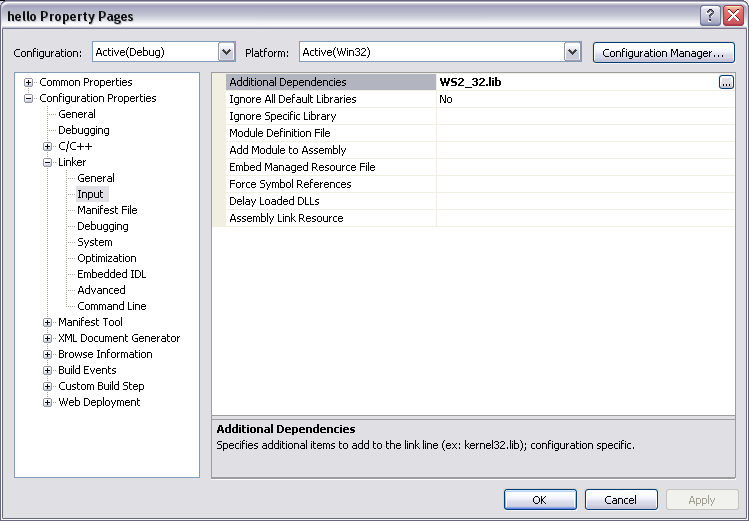Expand the Build Events node
Image resolution: width=749 pixels, height=521 pixels.
pos(48,370)
